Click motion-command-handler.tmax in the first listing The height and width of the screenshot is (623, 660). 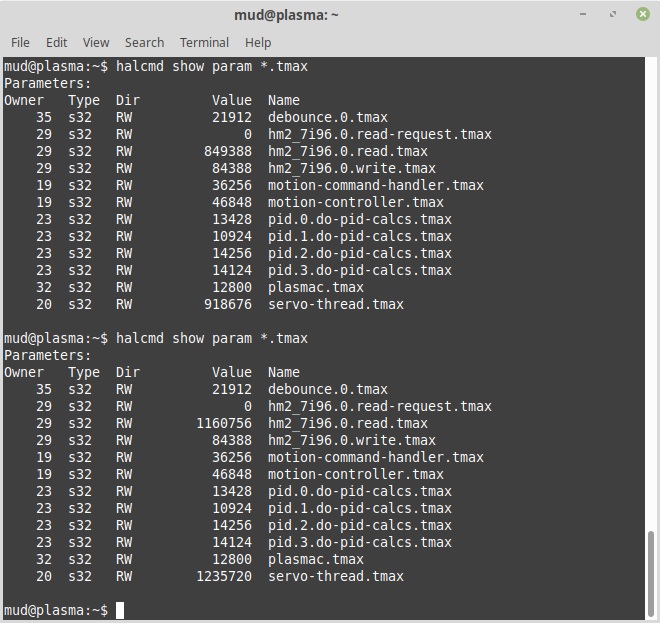pos(376,185)
